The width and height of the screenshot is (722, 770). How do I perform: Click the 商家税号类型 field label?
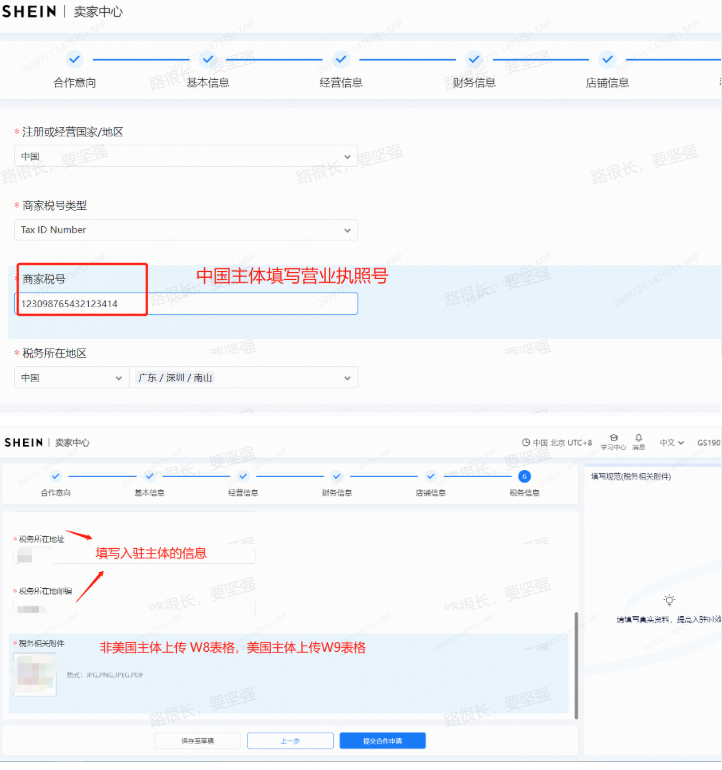(55, 205)
